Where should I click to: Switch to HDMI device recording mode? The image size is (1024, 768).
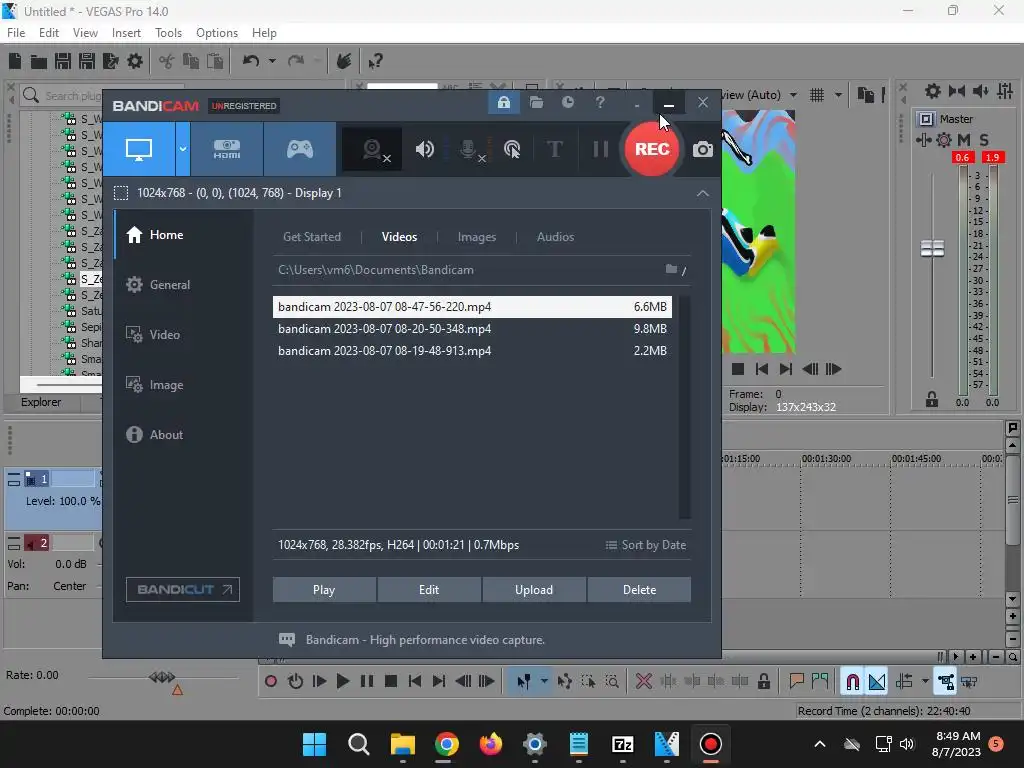227,150
